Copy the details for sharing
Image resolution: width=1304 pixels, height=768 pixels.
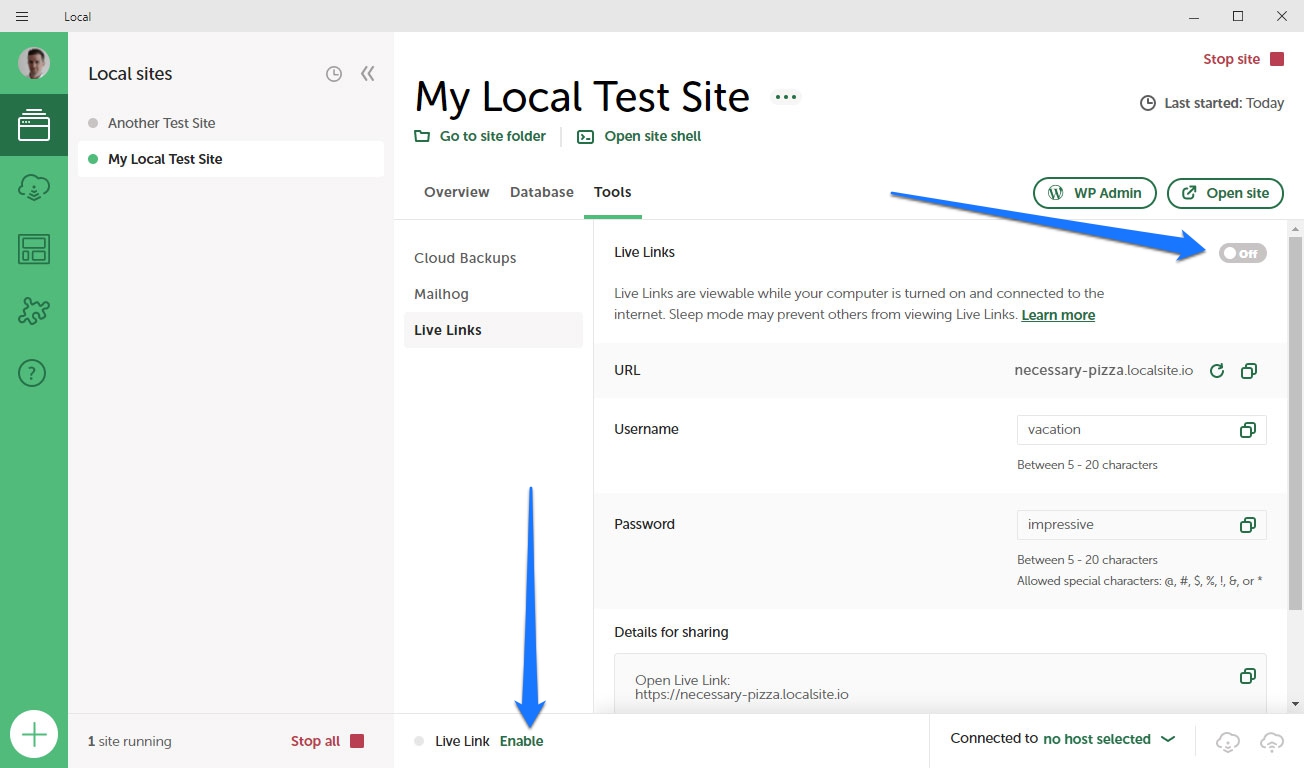point(1247,676)
